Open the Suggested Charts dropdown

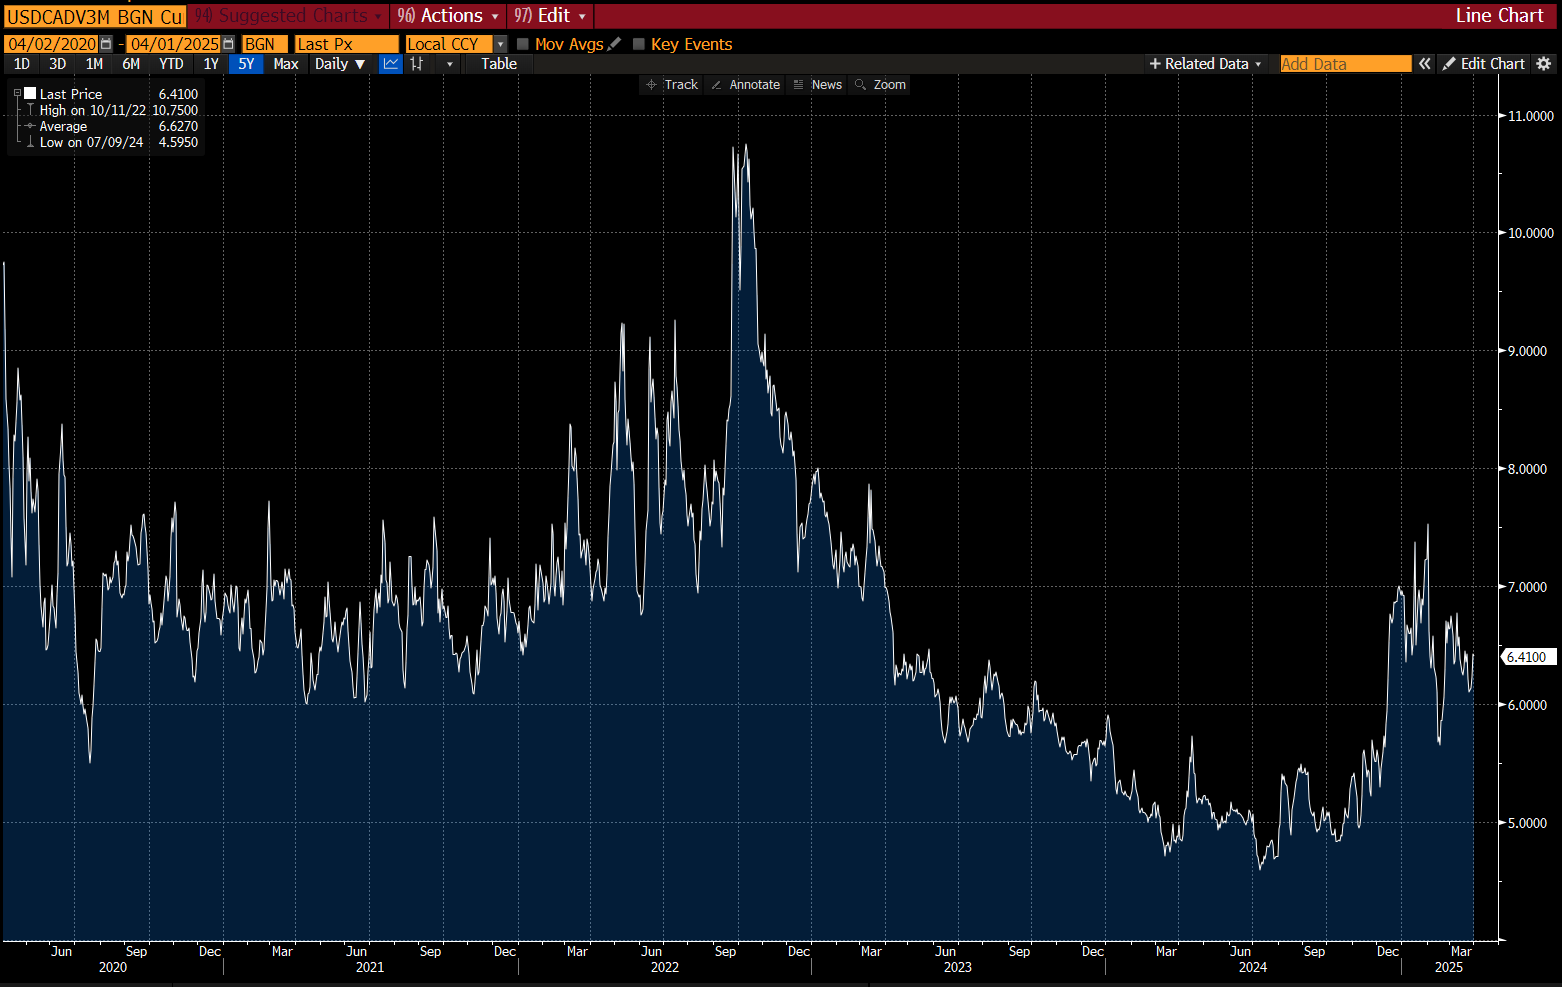click(288, 16)
